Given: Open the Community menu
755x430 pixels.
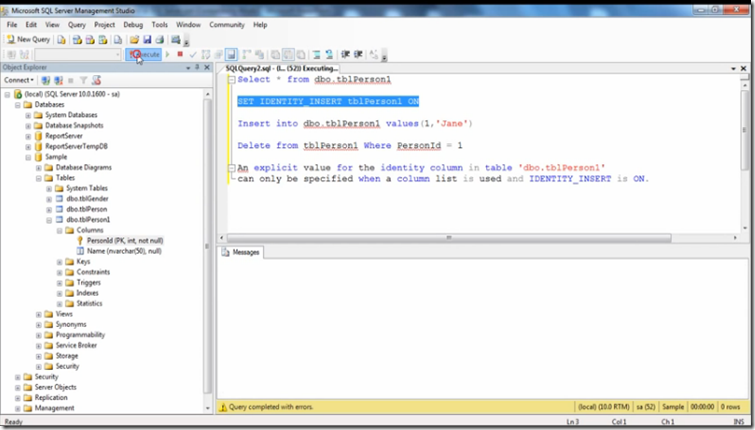Looking at the screenshot, I should (227, 25).
